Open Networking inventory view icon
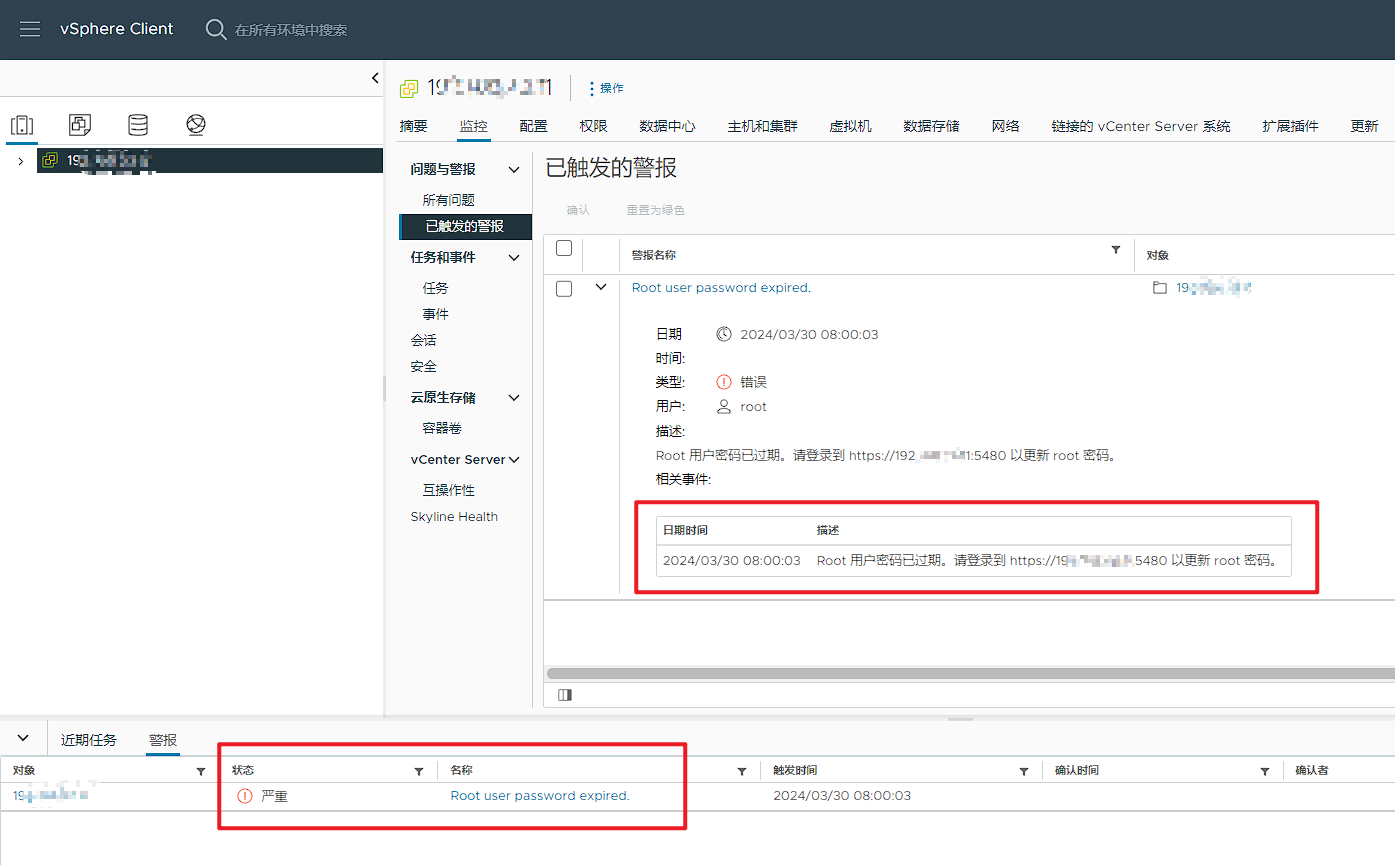This screenshot has width=1395, height=865. pyautogui.click(x=196, y=125)
